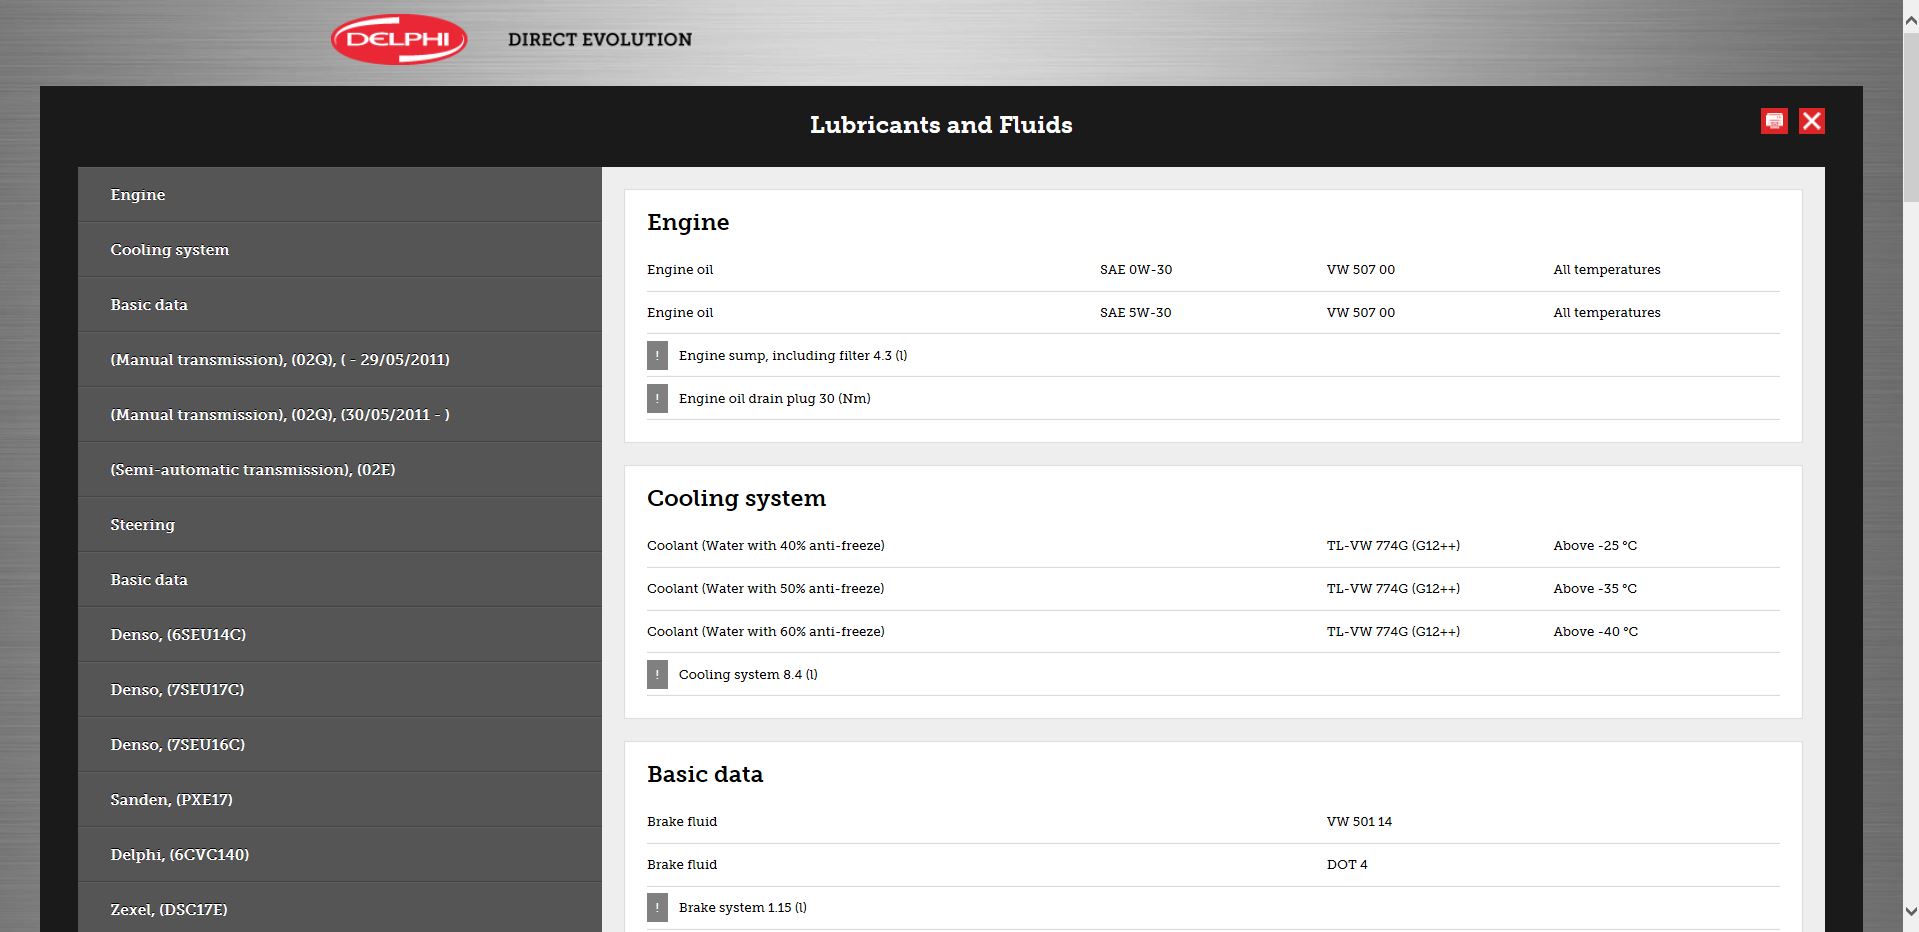
Task: Click the Delphi logo
Action: point(399,40)
